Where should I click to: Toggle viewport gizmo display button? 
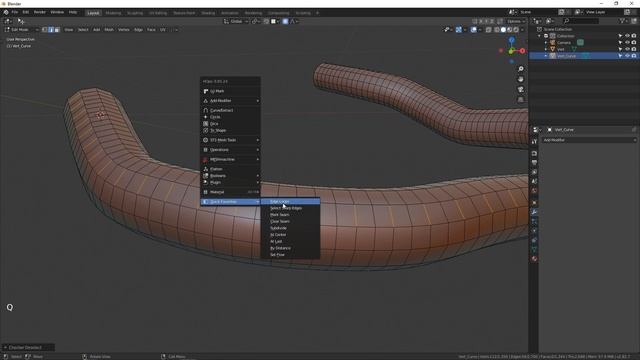tap(458, 30)
